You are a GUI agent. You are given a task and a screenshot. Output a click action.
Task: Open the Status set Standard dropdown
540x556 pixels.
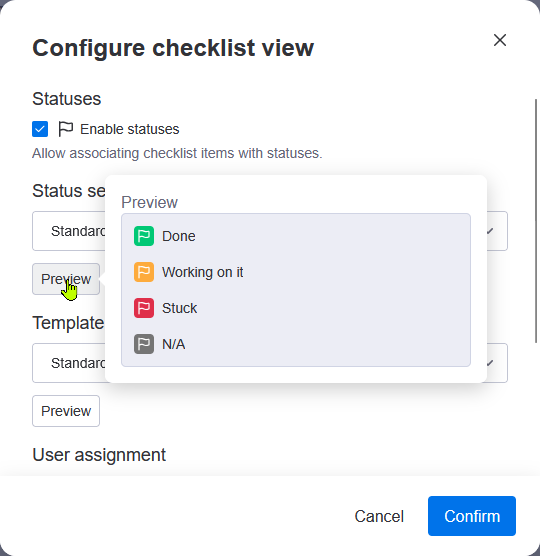[x=270, y=231]
